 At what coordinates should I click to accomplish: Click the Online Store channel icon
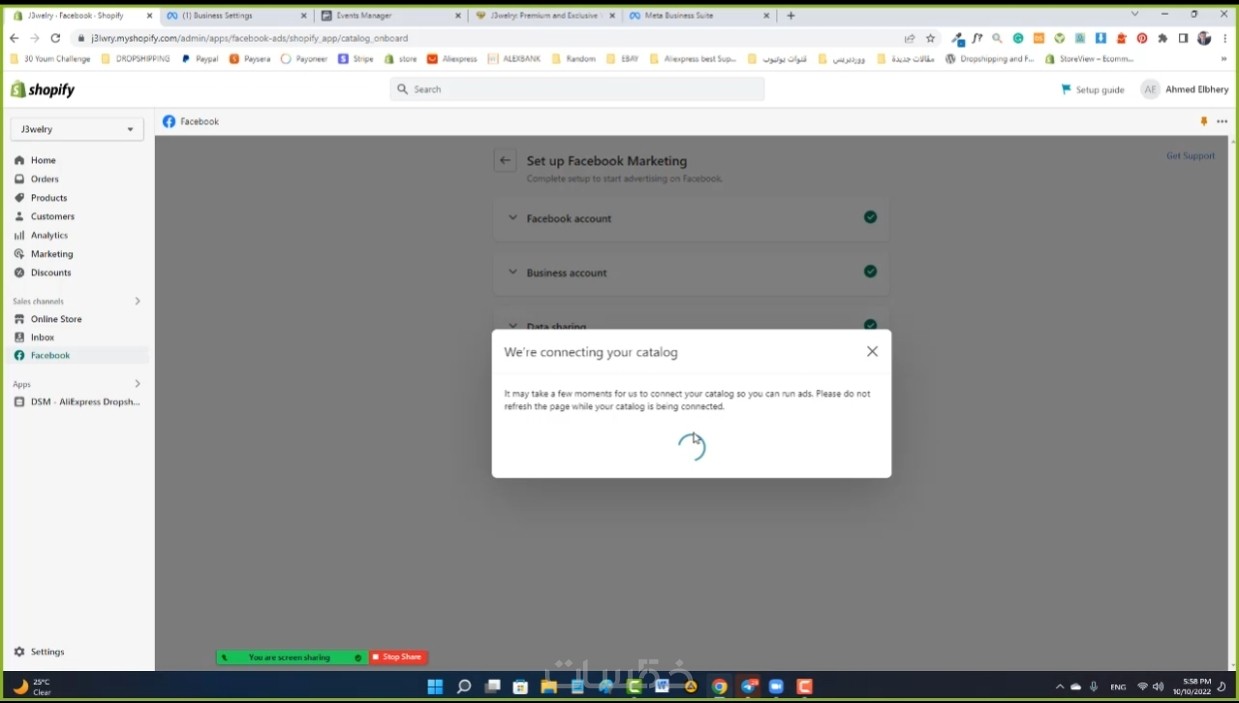pos(19,319)
